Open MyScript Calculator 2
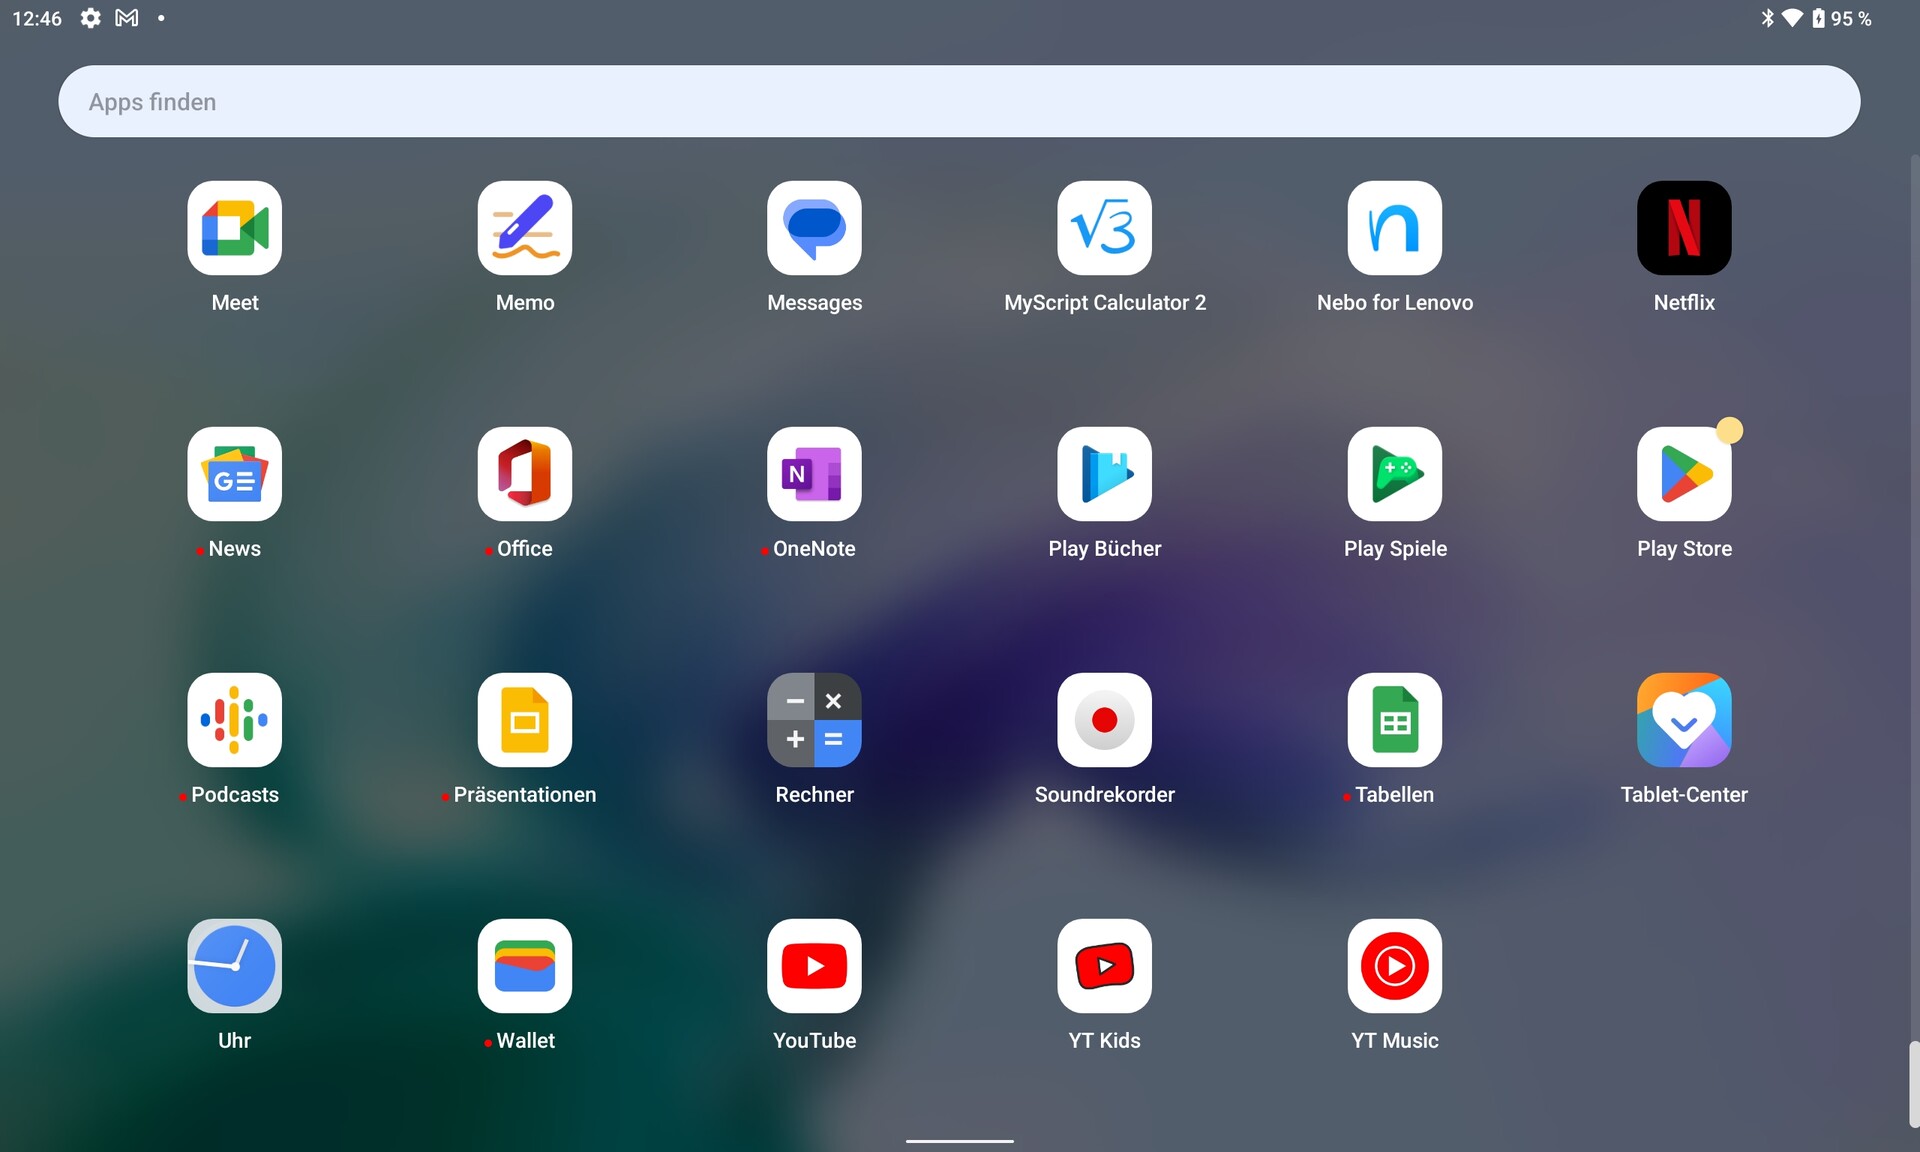1920x1152 pixels. [x=1104, y=228]
